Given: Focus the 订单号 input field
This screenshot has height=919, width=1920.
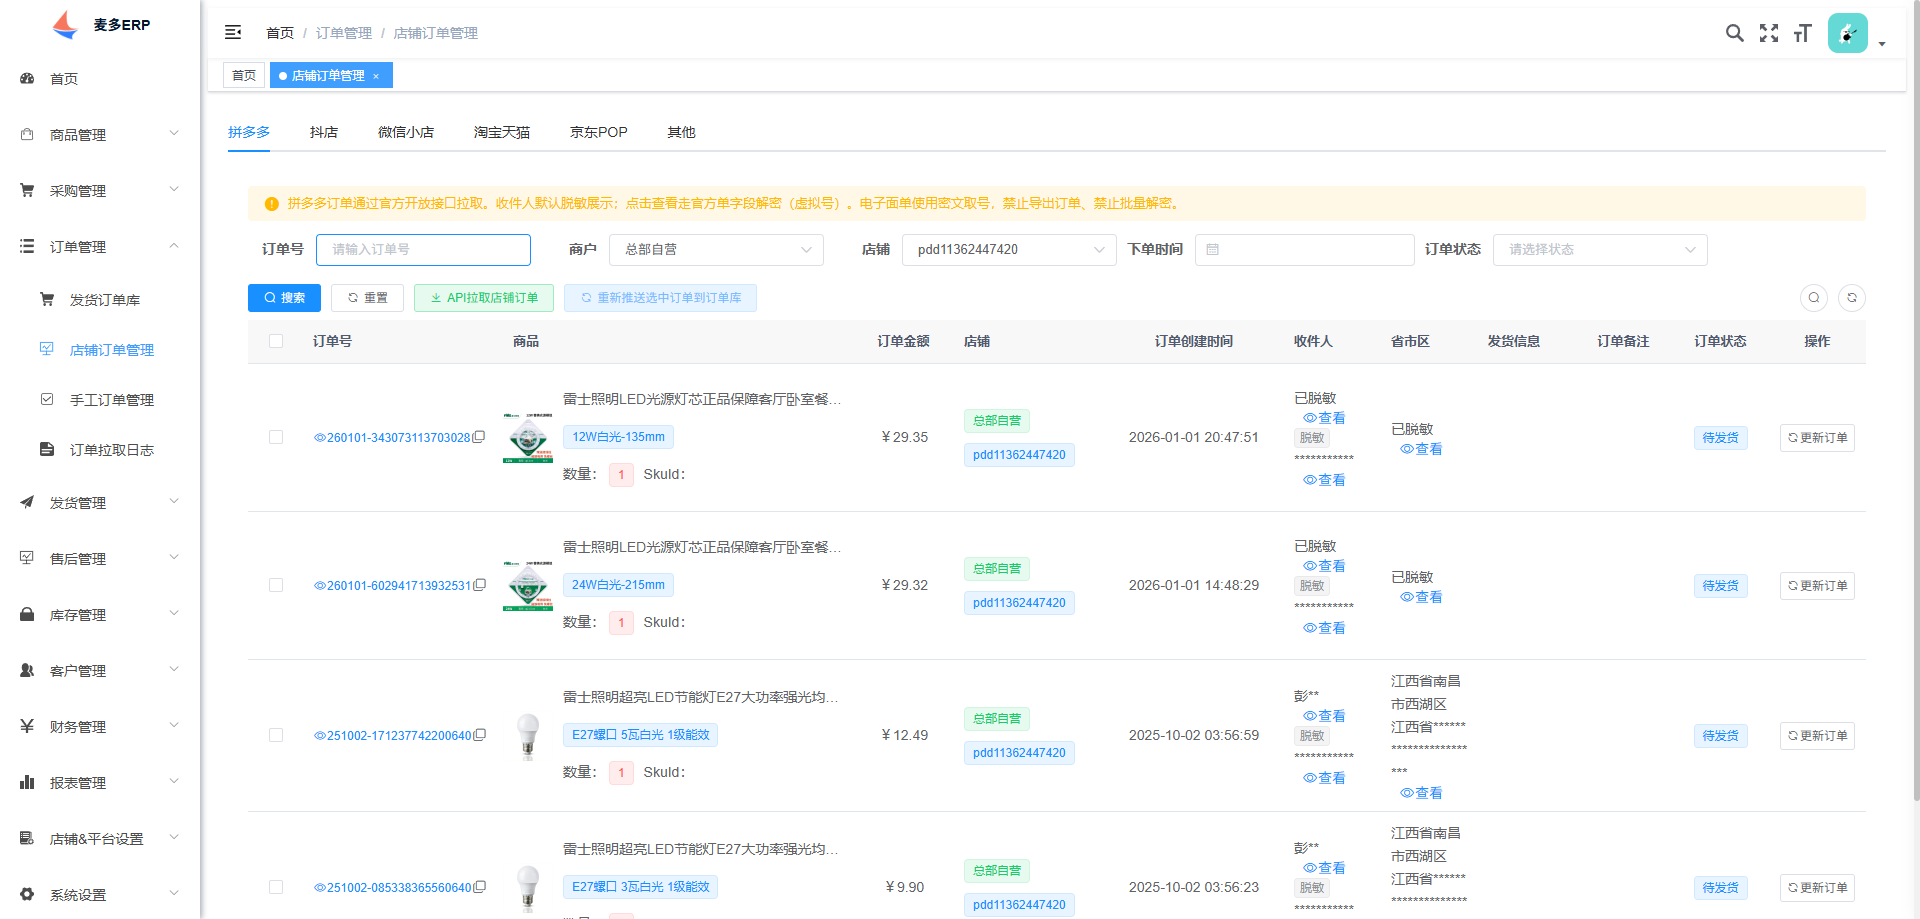Looking at the screenshot, I should pyautogui.click(x=423, y=250).
